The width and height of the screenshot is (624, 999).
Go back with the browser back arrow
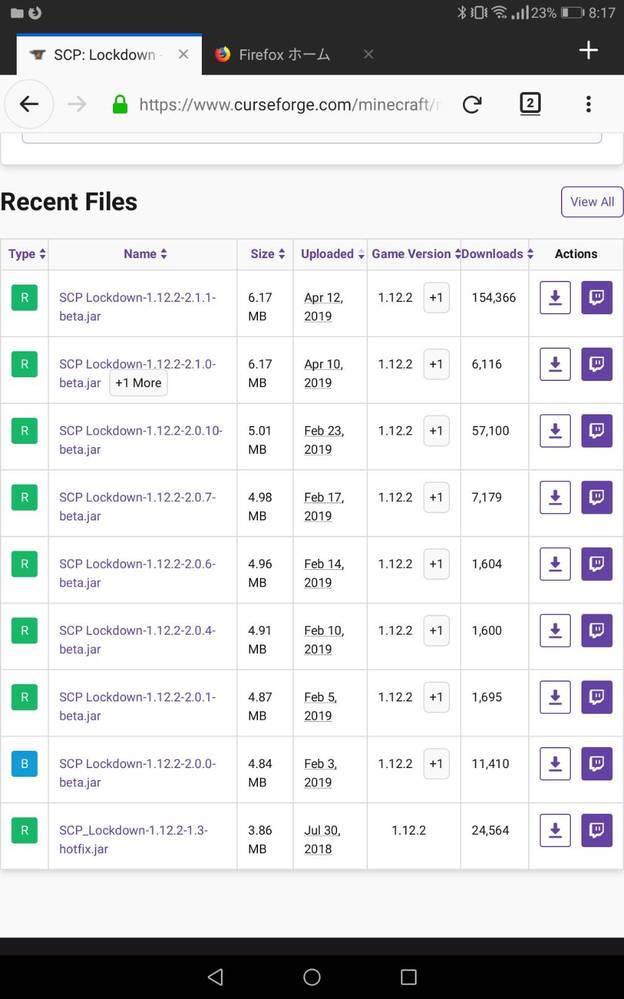pyautogui.click(x=29, y=104)
